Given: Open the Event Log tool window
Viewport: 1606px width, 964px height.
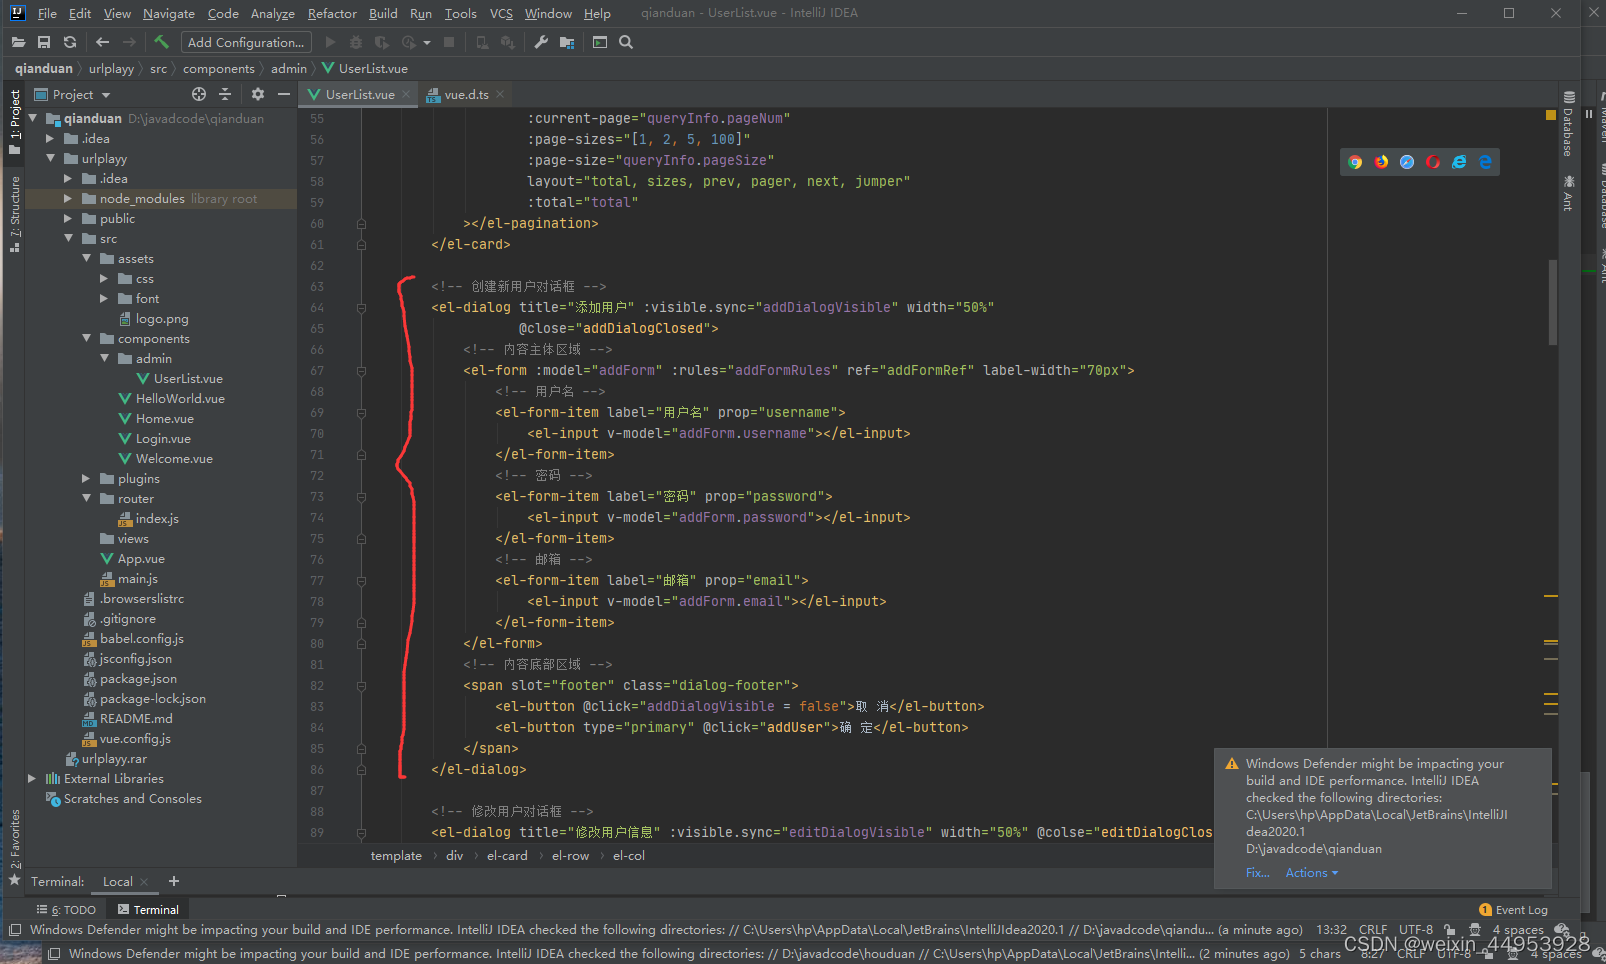Looking at the screenshot, I should [1513, 910].
